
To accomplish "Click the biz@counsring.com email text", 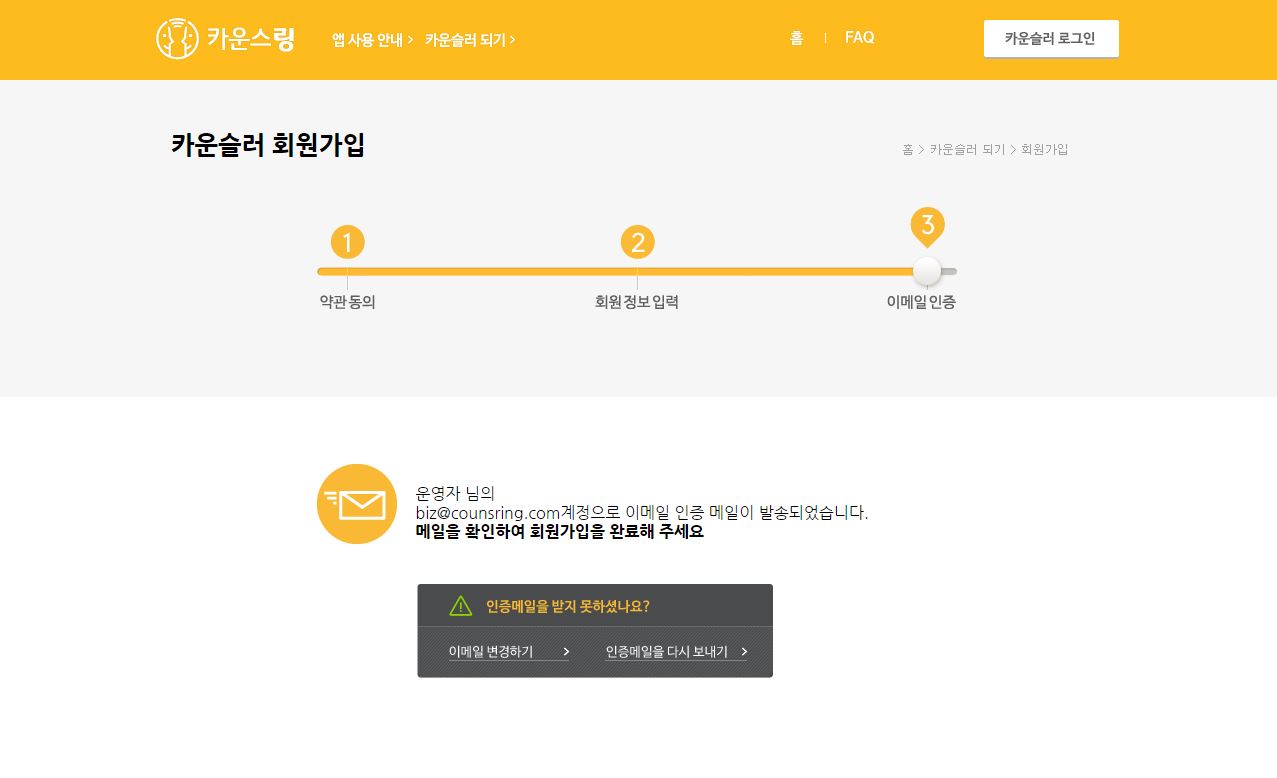I will click(x=488, y=513).
